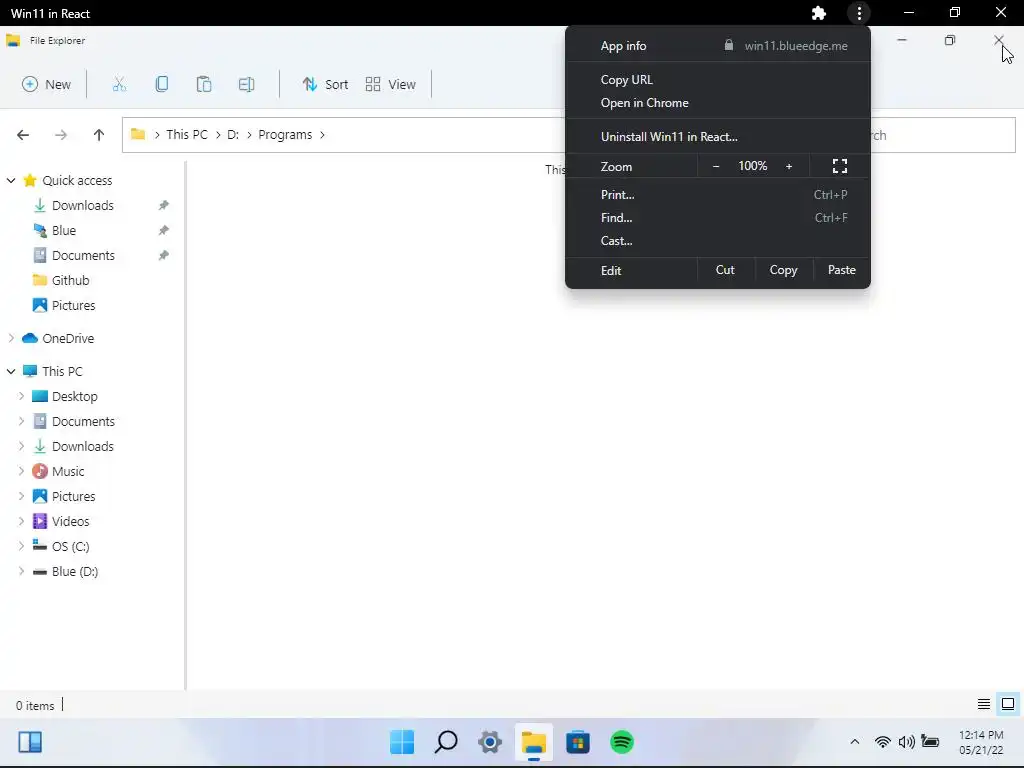Switch to large icons view in status bar
The width and height of the screenshot is (1024, 768).
1008,704
